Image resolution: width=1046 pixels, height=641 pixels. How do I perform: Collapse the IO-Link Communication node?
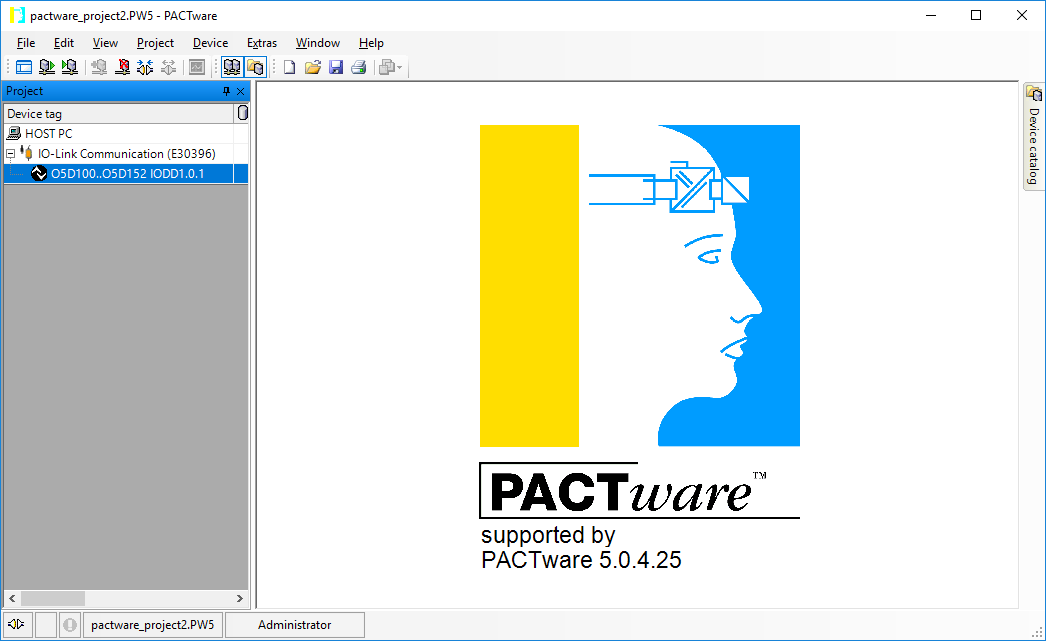tap(10, 153)
